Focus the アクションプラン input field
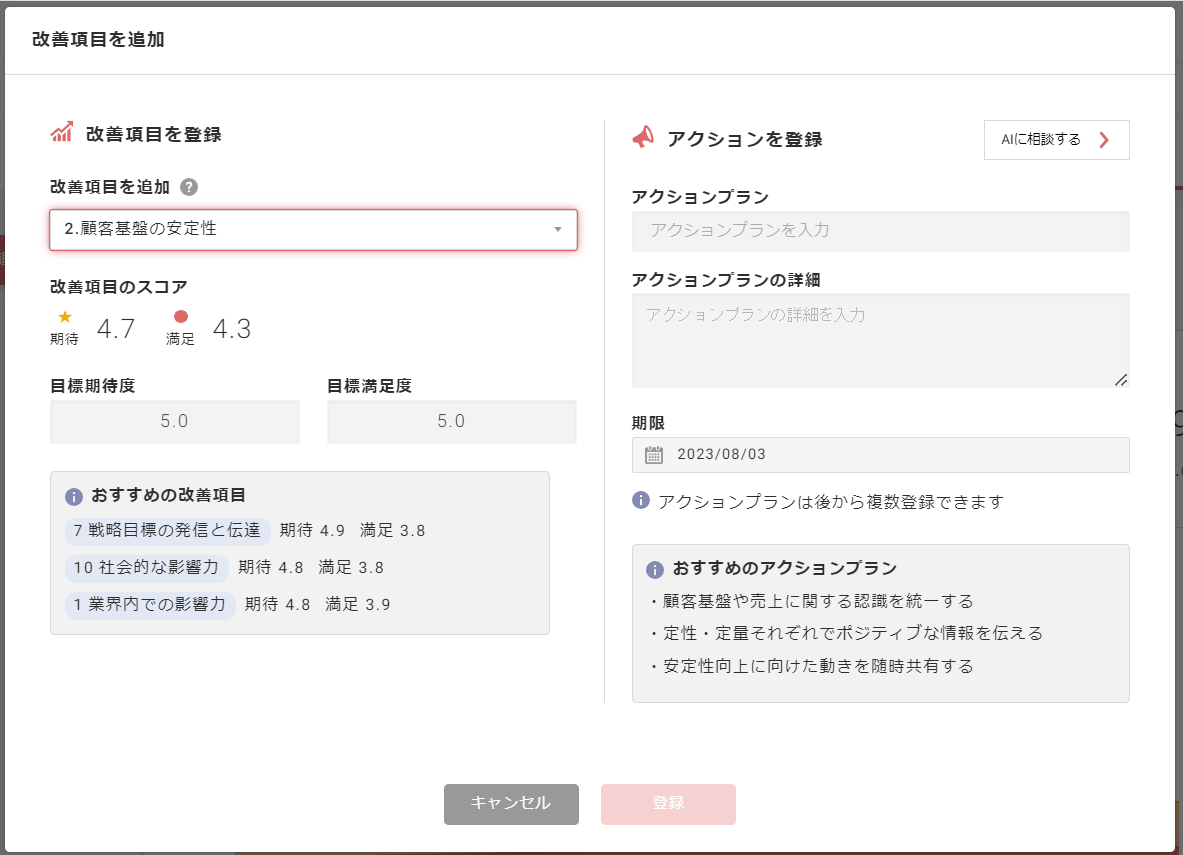Viewport: 1183px width, 855px height. tap(880, 231)
